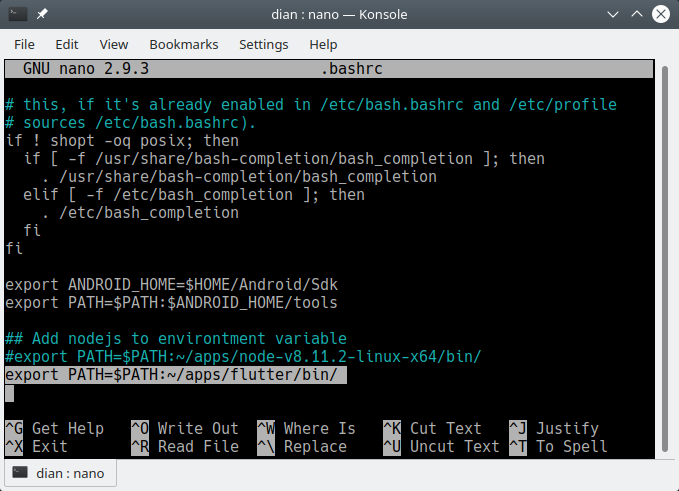The width and height of the screenshot is (679, 491).
Task: Open the File menu
Action: pos(24,44)
